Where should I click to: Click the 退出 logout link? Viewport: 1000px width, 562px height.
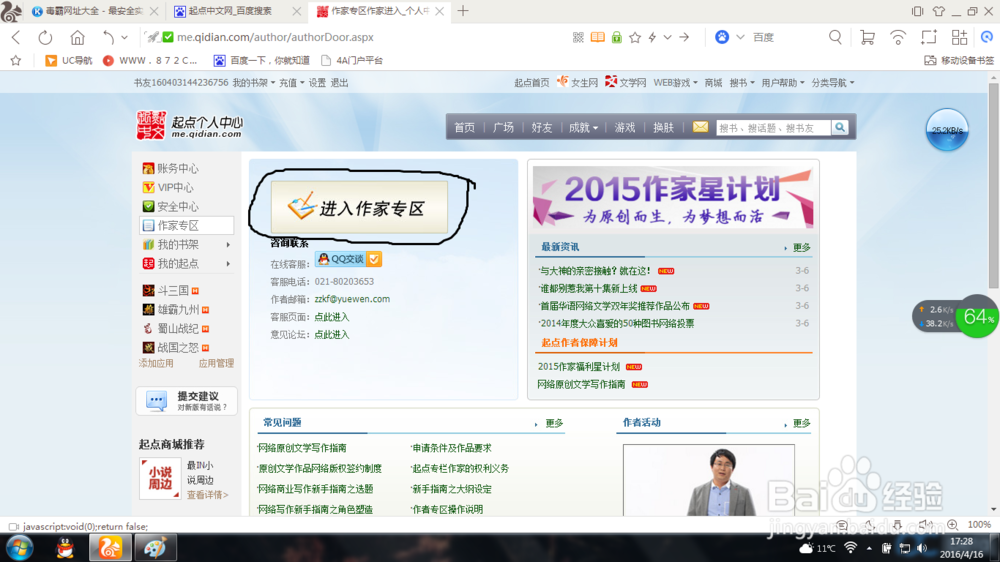(x=339, y=83)
